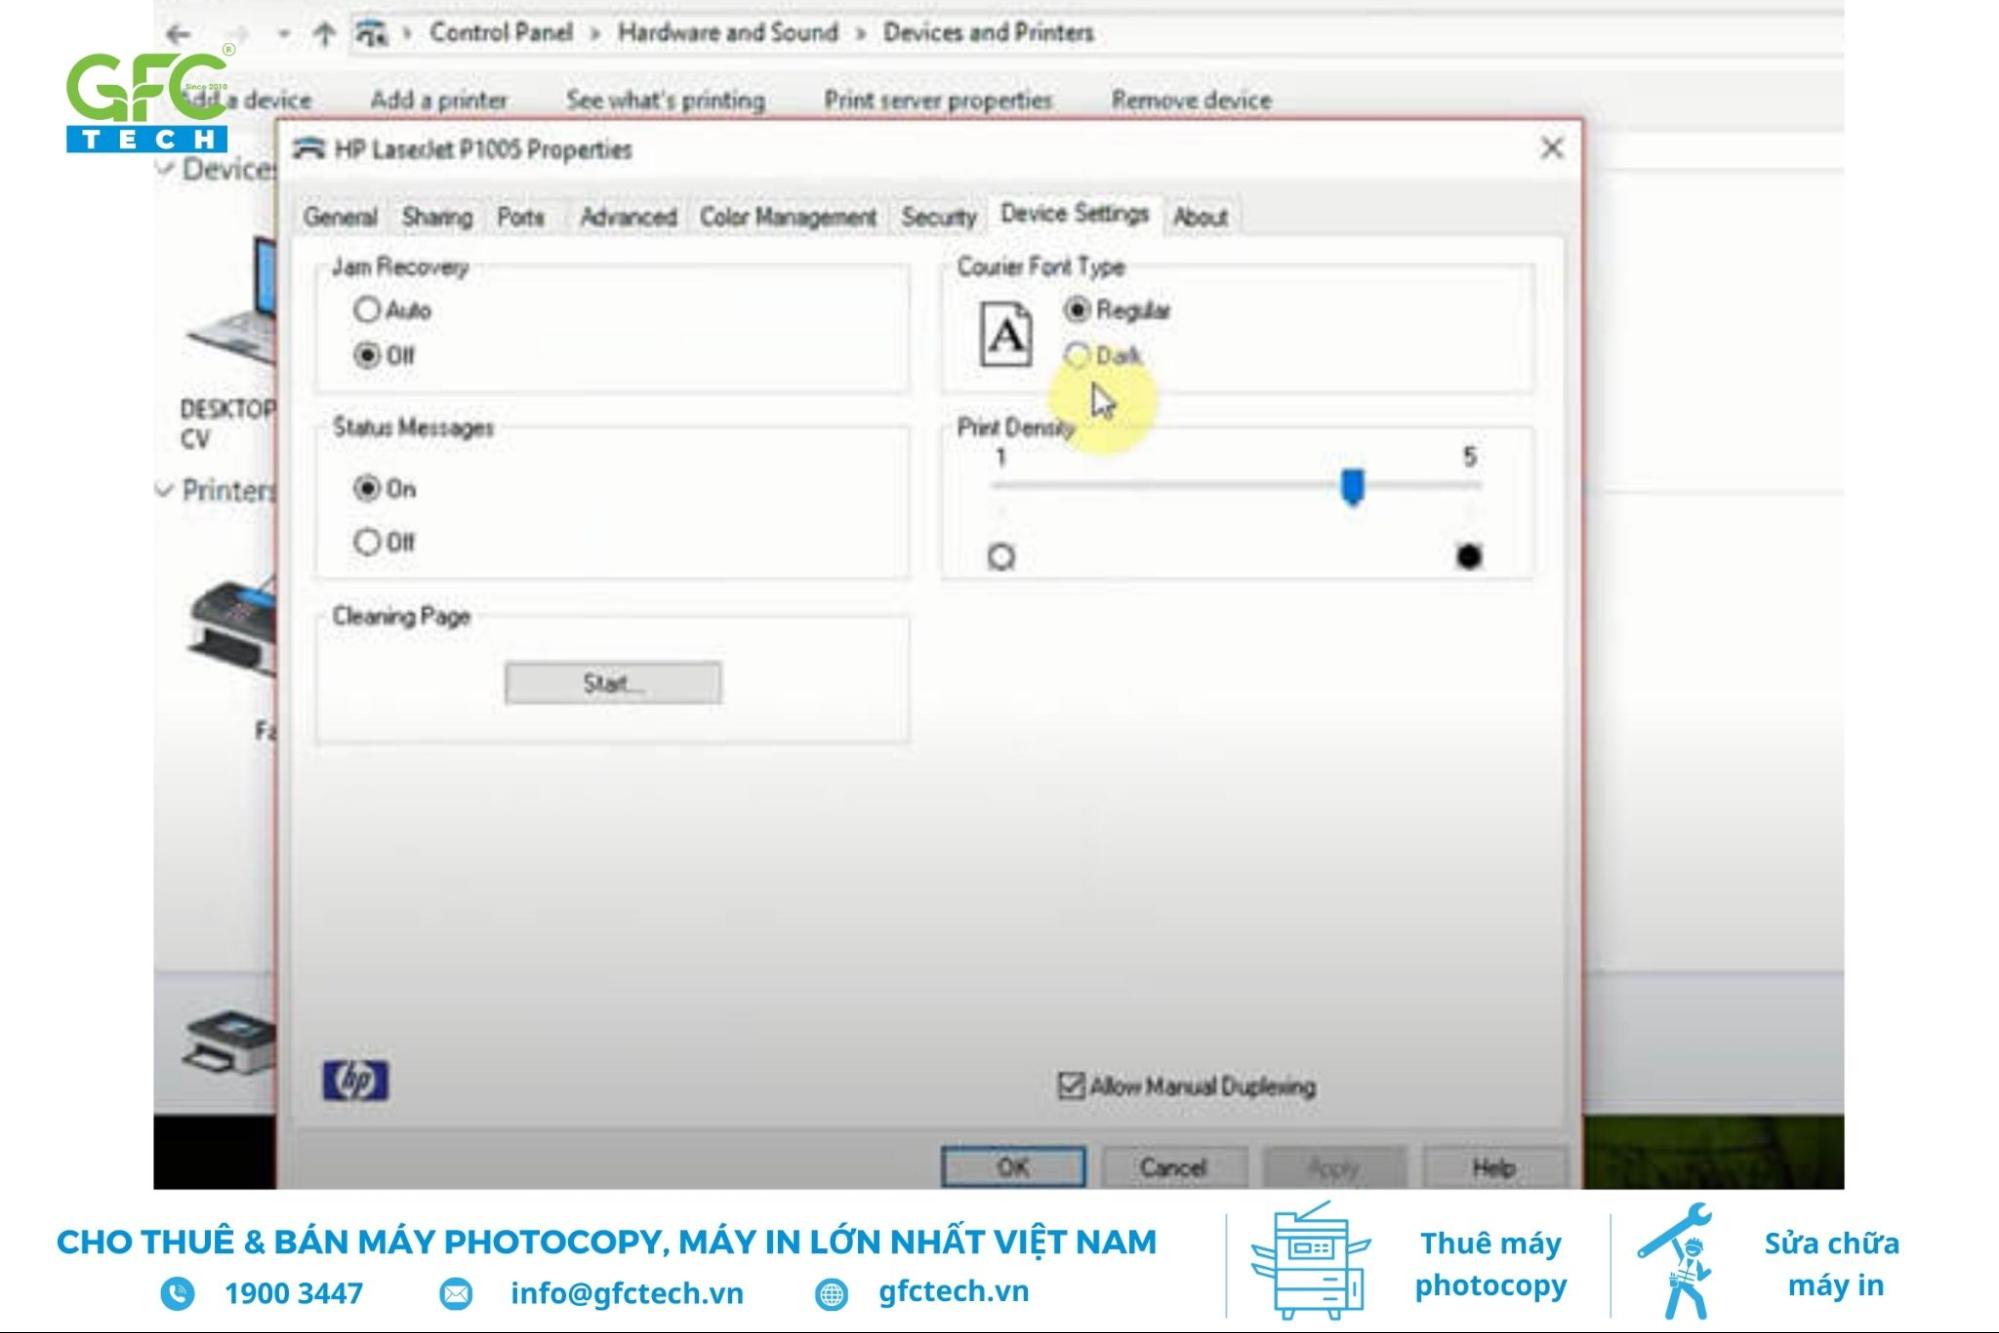The height and width of the screenshot is (1333, 1999).
Task: Collapse the Devices group chevron
Action: [165, 168]
